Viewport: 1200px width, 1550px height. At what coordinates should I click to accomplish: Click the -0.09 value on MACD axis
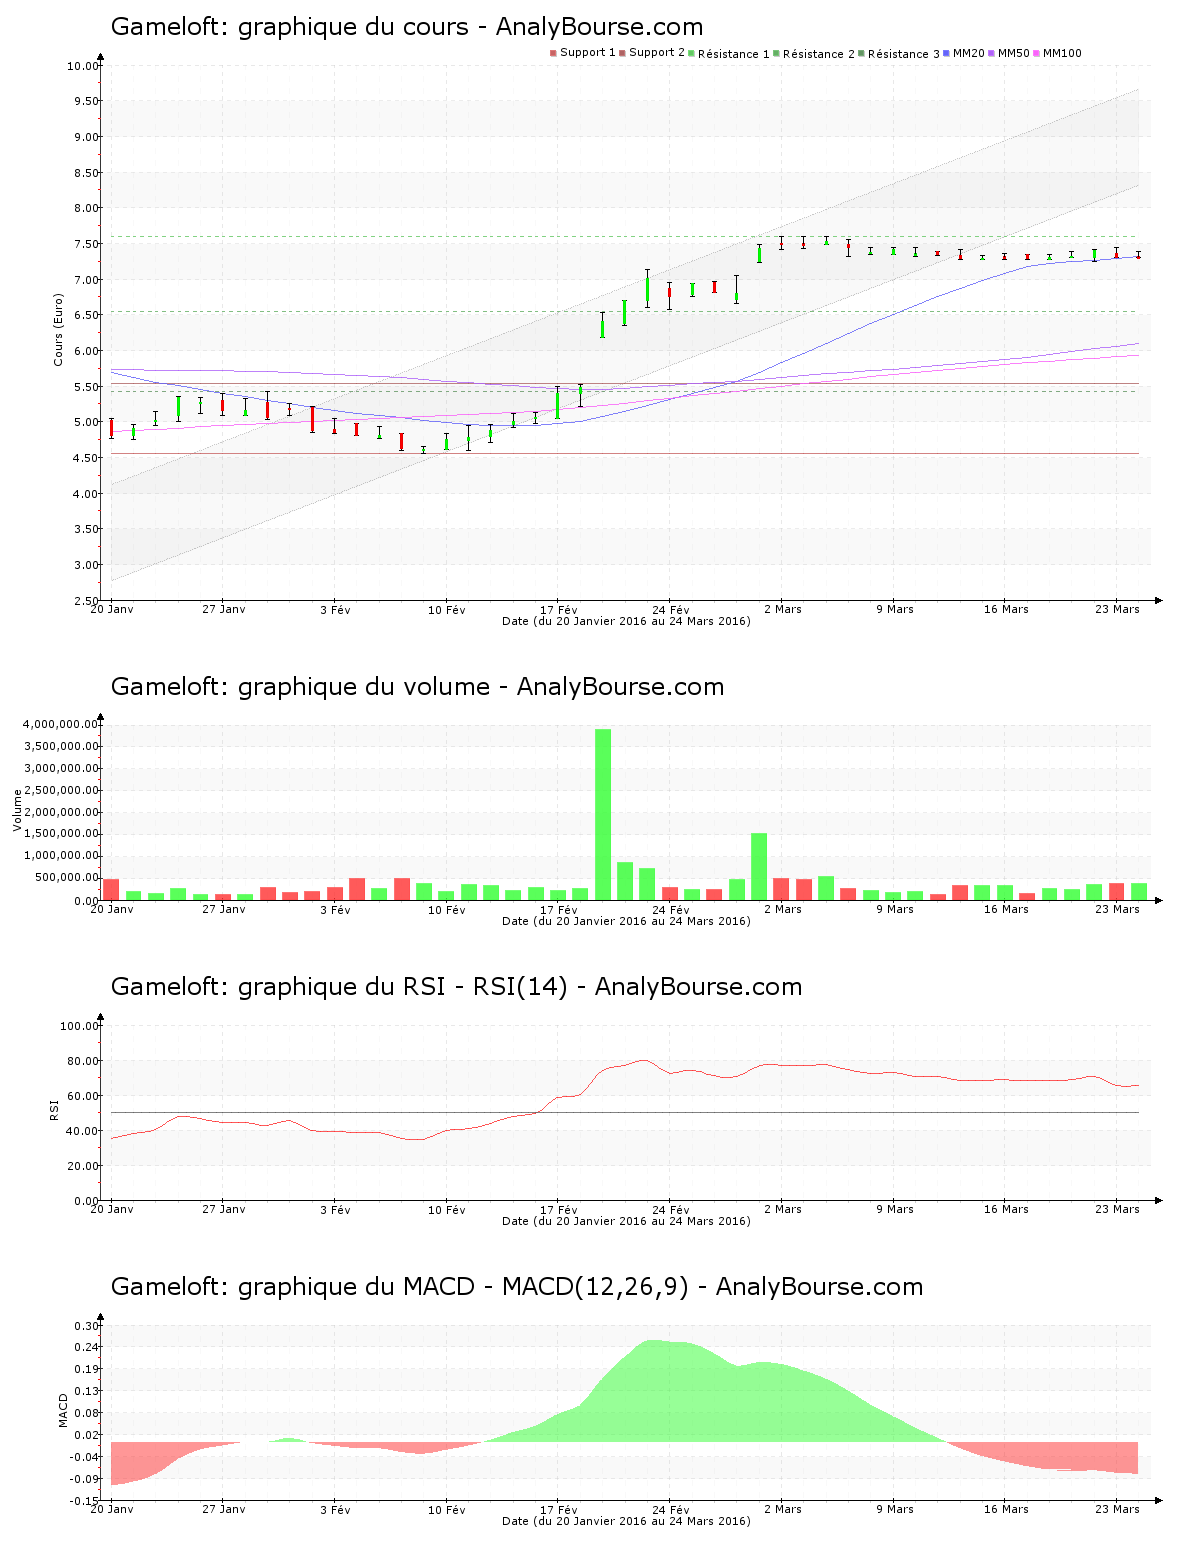pos(83,1479)
